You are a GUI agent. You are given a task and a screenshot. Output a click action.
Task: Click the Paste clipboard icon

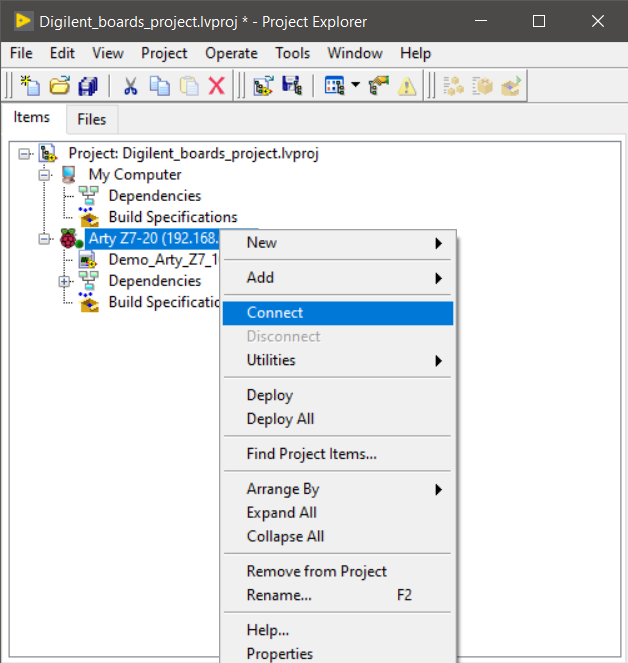pyautogui.click(x=189, y=86)
